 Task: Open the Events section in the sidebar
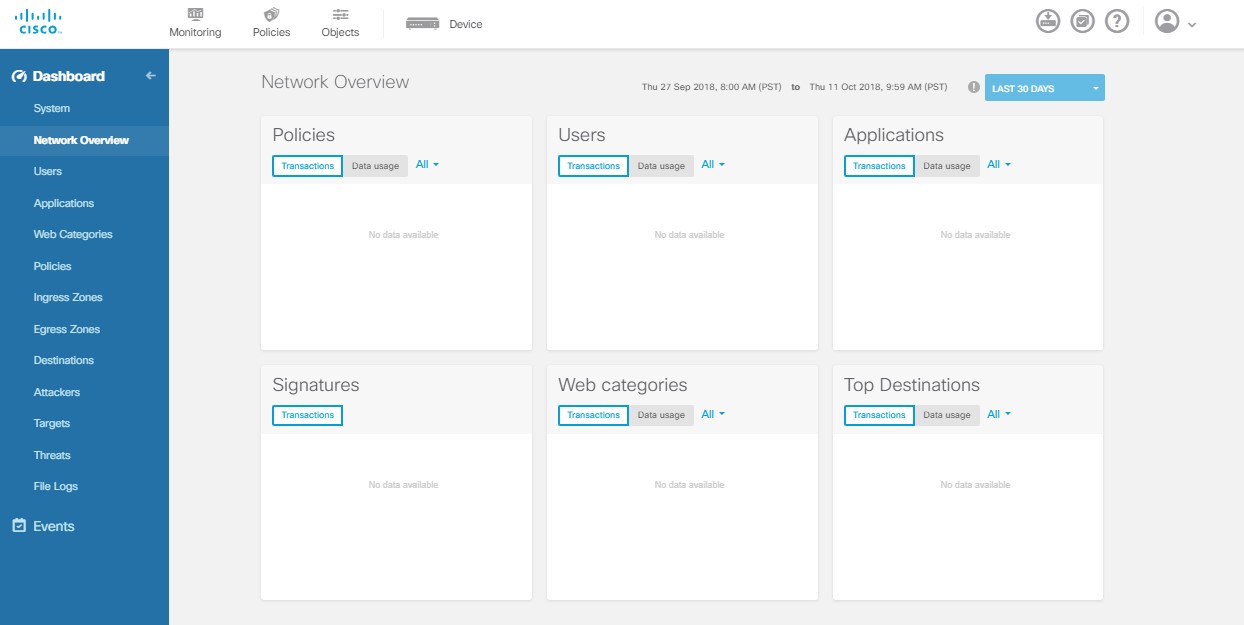[x=55, y=525]
